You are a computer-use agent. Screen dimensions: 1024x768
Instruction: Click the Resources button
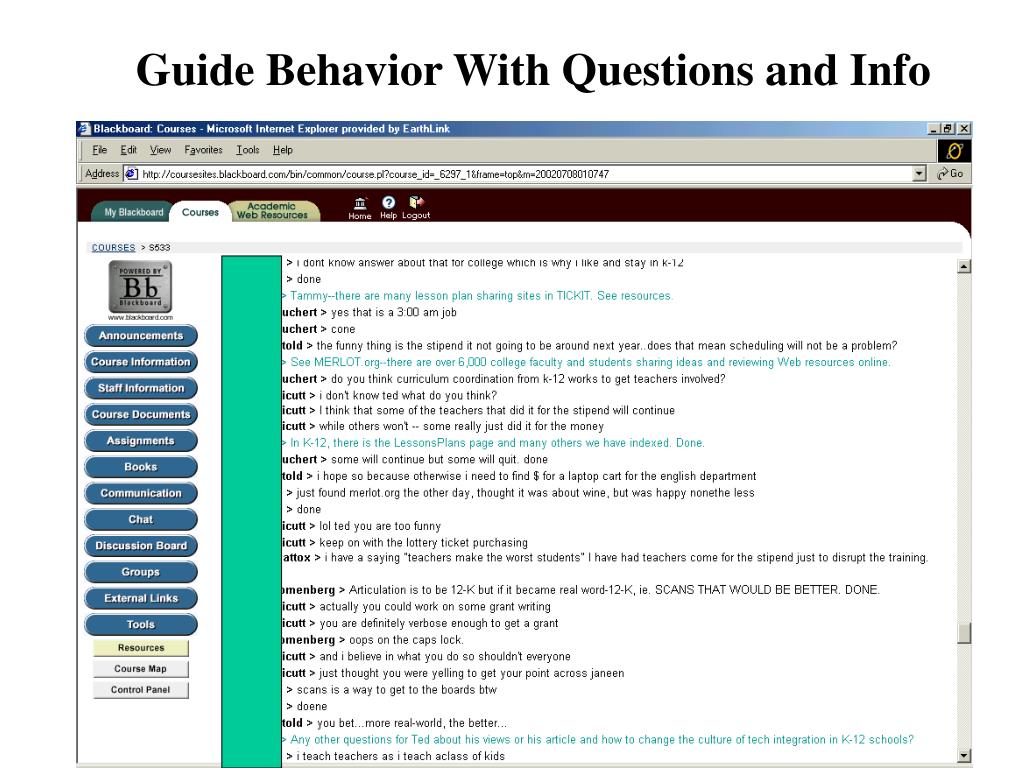(x=141, y=648)
